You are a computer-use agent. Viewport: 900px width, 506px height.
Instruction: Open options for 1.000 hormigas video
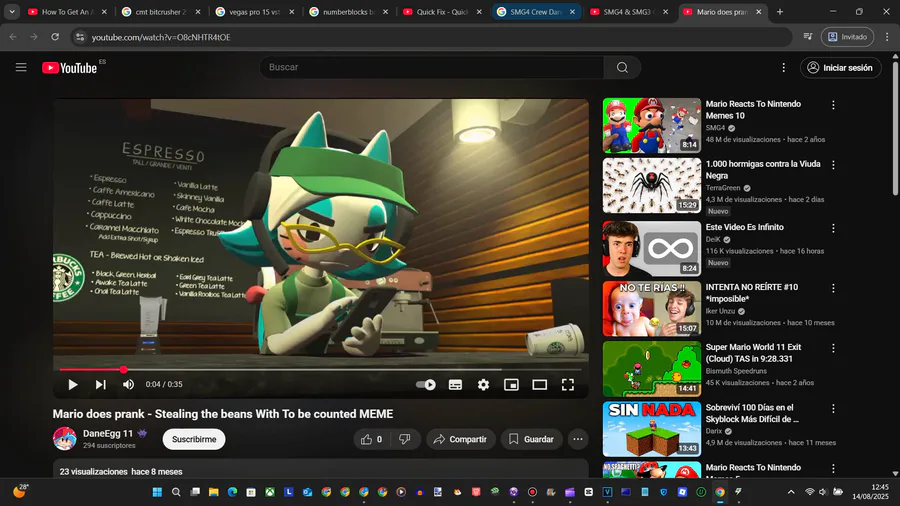833,165
